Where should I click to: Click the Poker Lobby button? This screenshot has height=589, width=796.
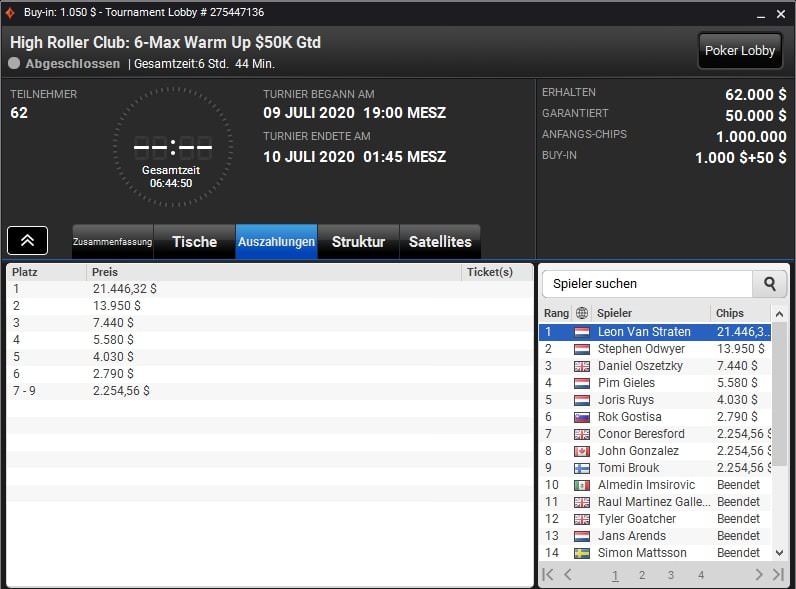(x=740, y=51)
